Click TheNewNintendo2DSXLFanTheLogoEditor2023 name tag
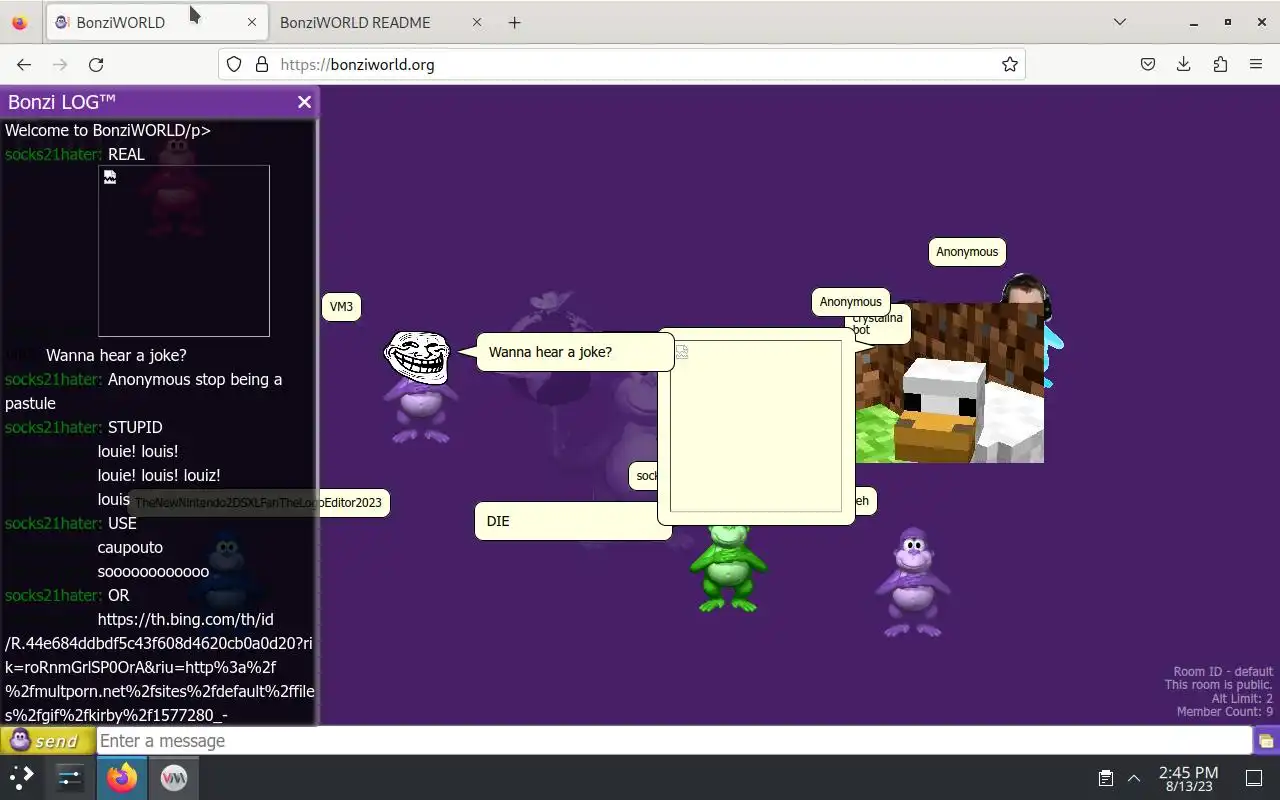Image resolution: width=1280 pixels, height=800 pixels. [259, 503]
